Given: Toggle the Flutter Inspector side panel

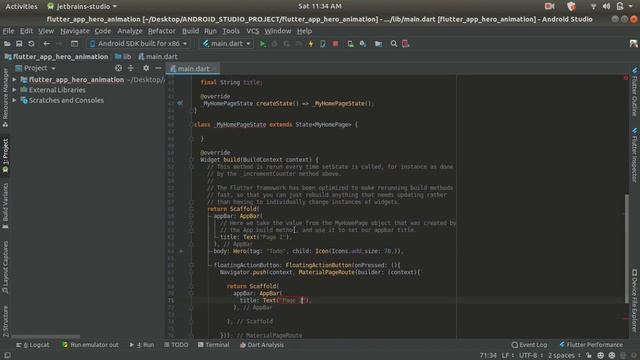Looking at the screenshot, I should pyautogui.click(x=635, y=155).
